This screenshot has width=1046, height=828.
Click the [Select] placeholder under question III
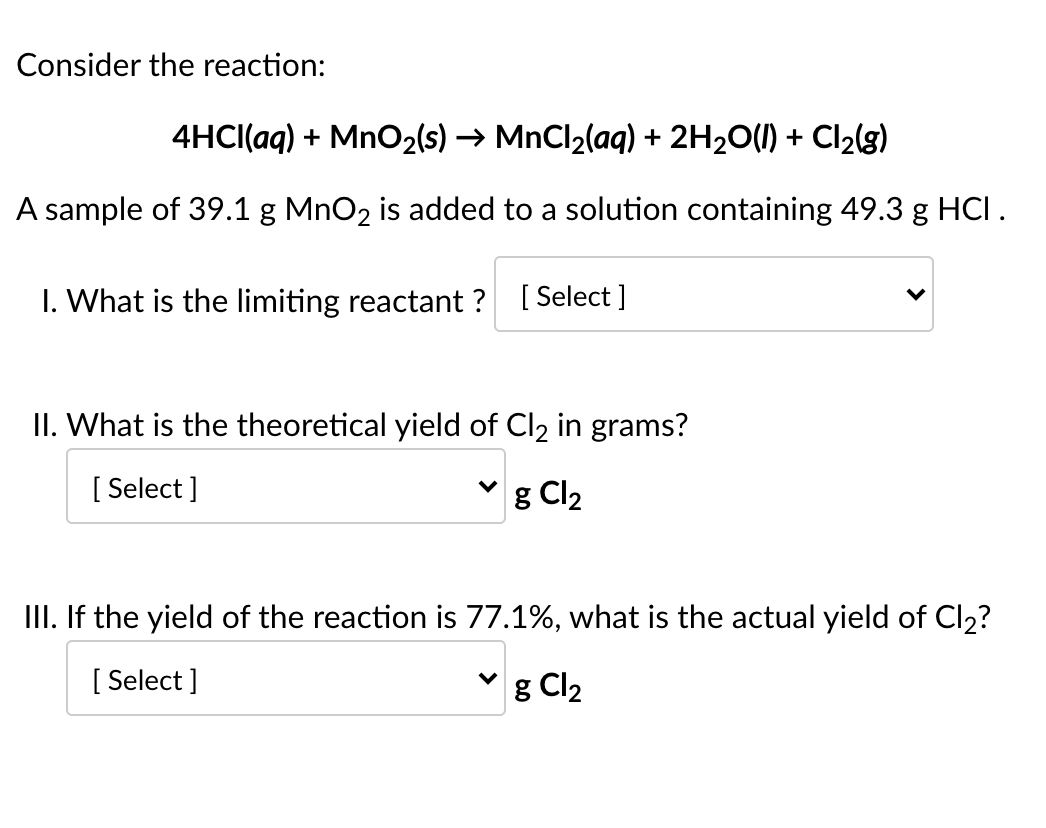pyautogui.click(x=144, y=680)
